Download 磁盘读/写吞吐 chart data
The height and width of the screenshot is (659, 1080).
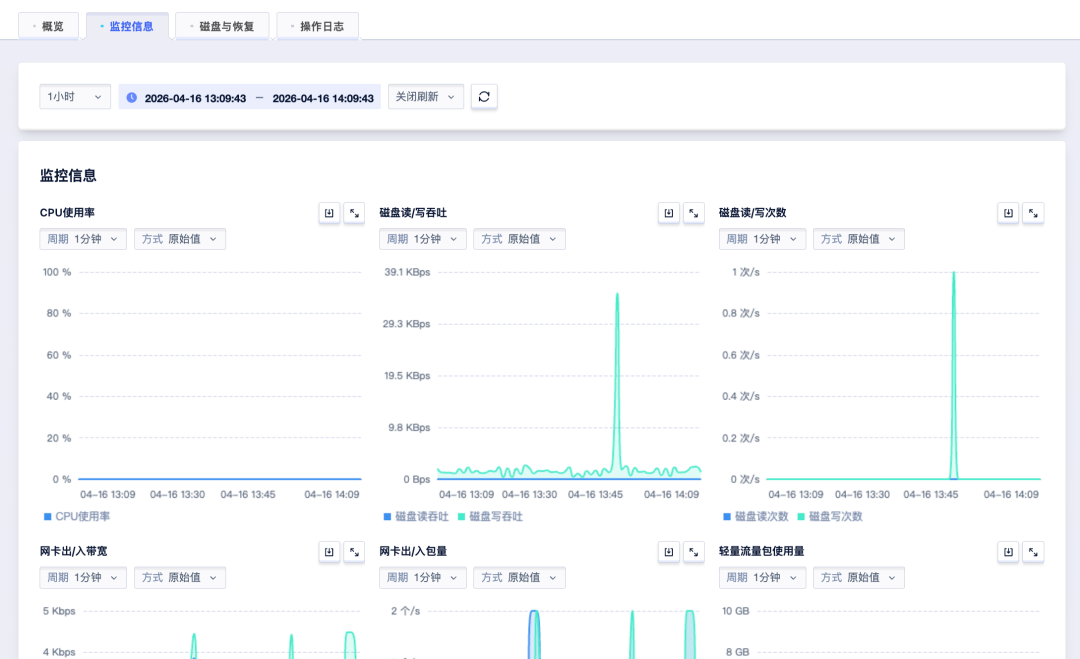click(669, 213)
